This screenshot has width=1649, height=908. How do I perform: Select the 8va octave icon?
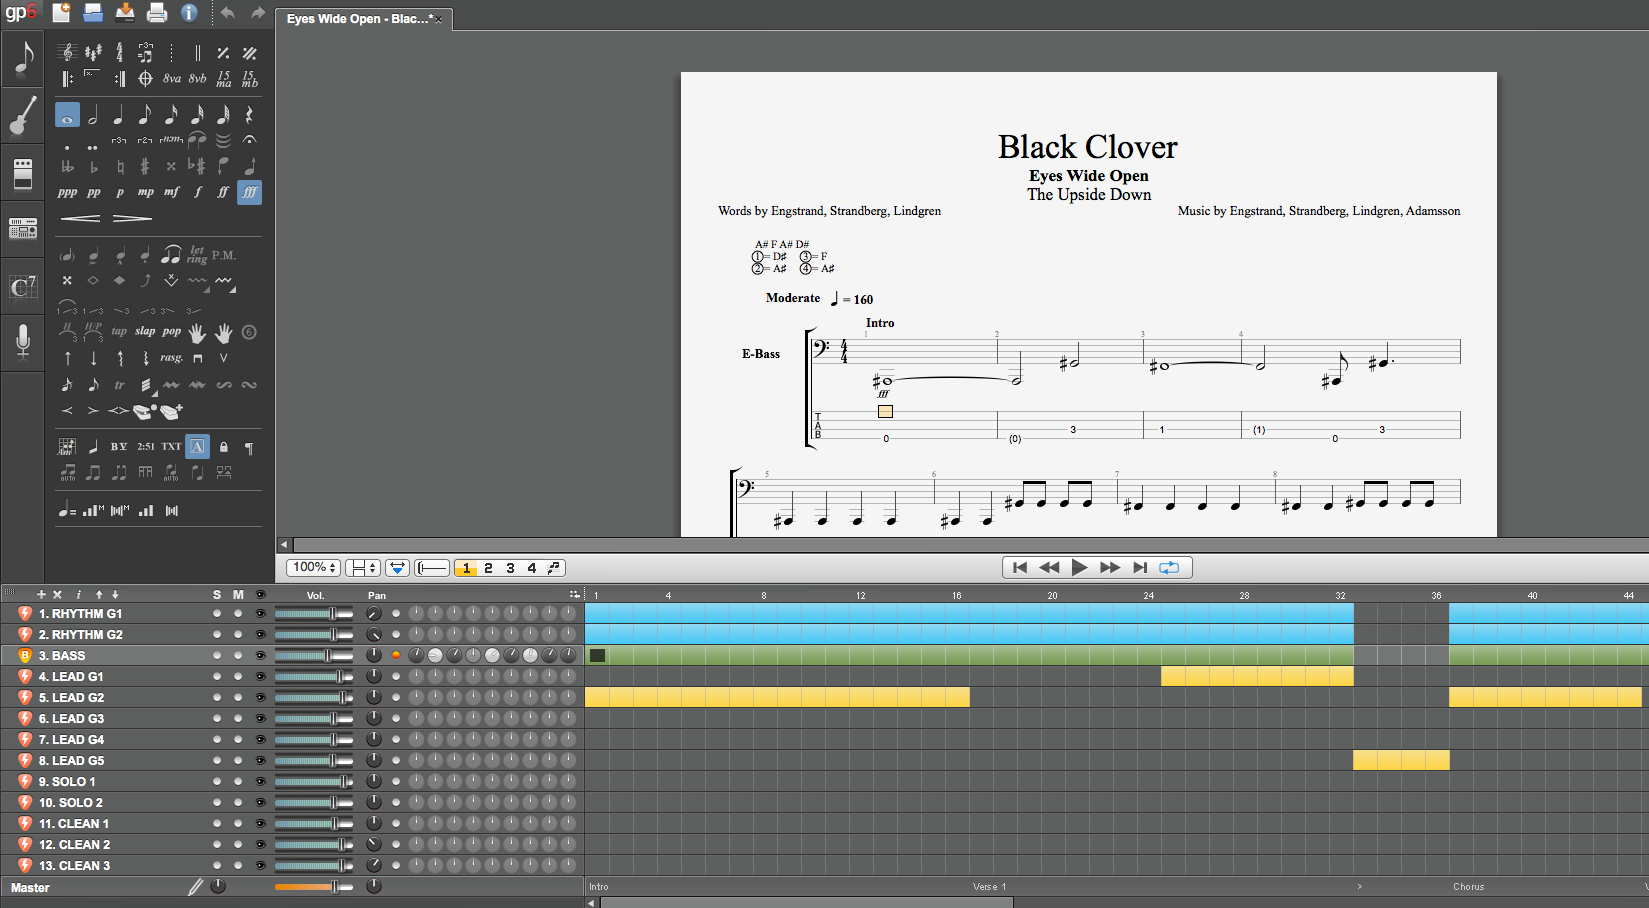(x=172, y=78)
